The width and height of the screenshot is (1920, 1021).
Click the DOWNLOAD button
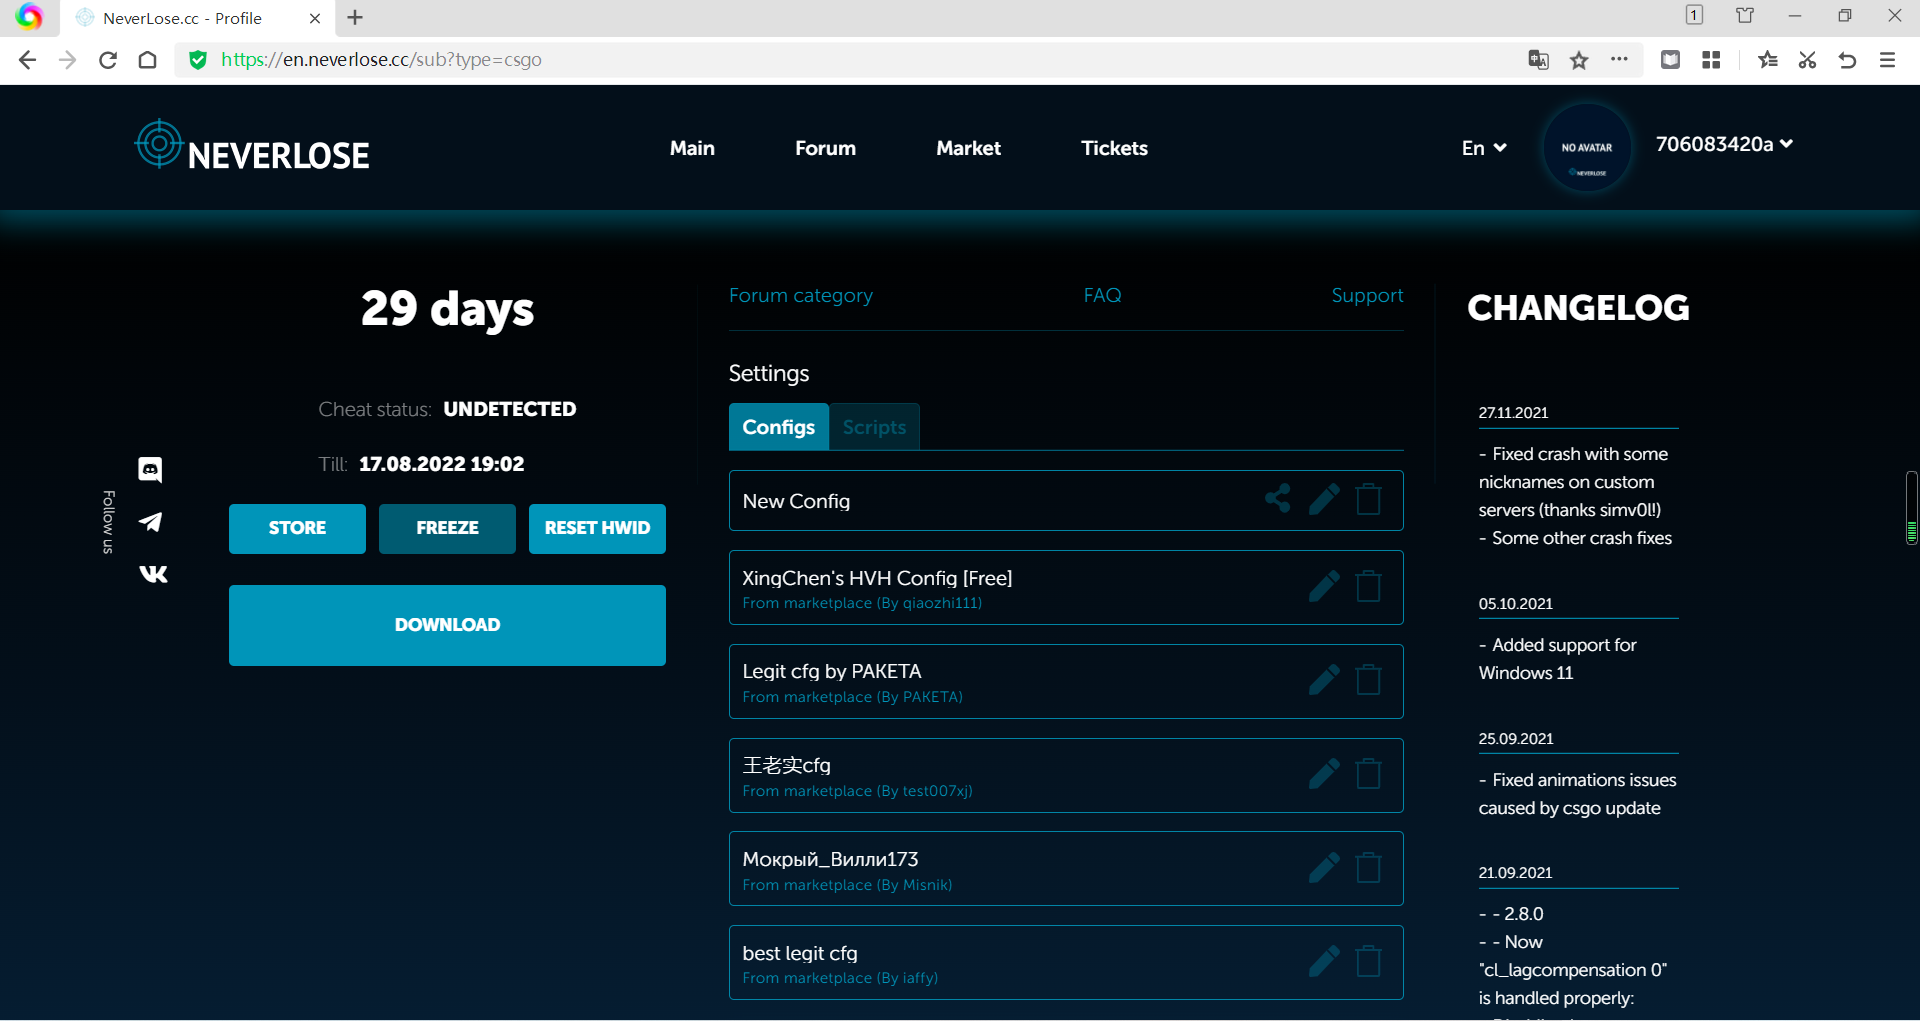pyautogui.click(x=447, y=625)
